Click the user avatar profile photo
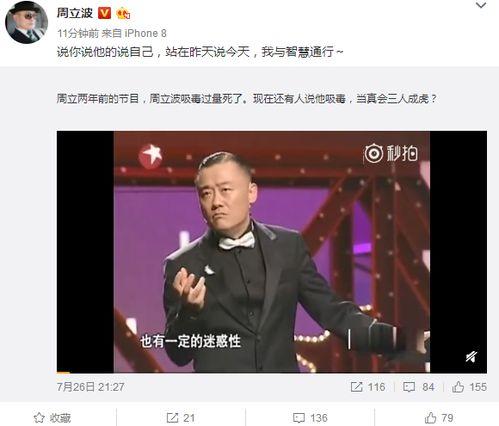 click(26, 22)
